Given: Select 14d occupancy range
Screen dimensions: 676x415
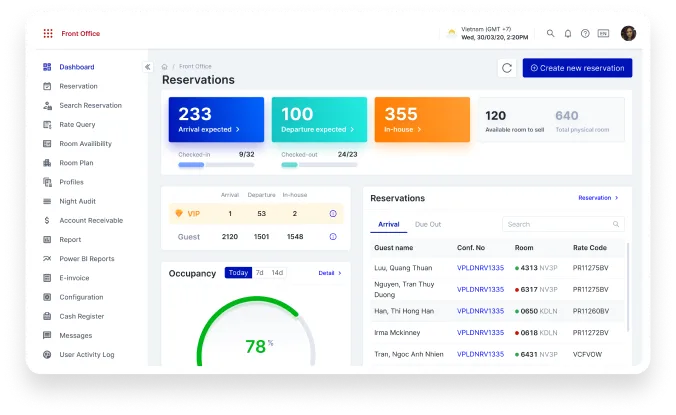Looking at the screenshot, I should (x=277, y=273).
